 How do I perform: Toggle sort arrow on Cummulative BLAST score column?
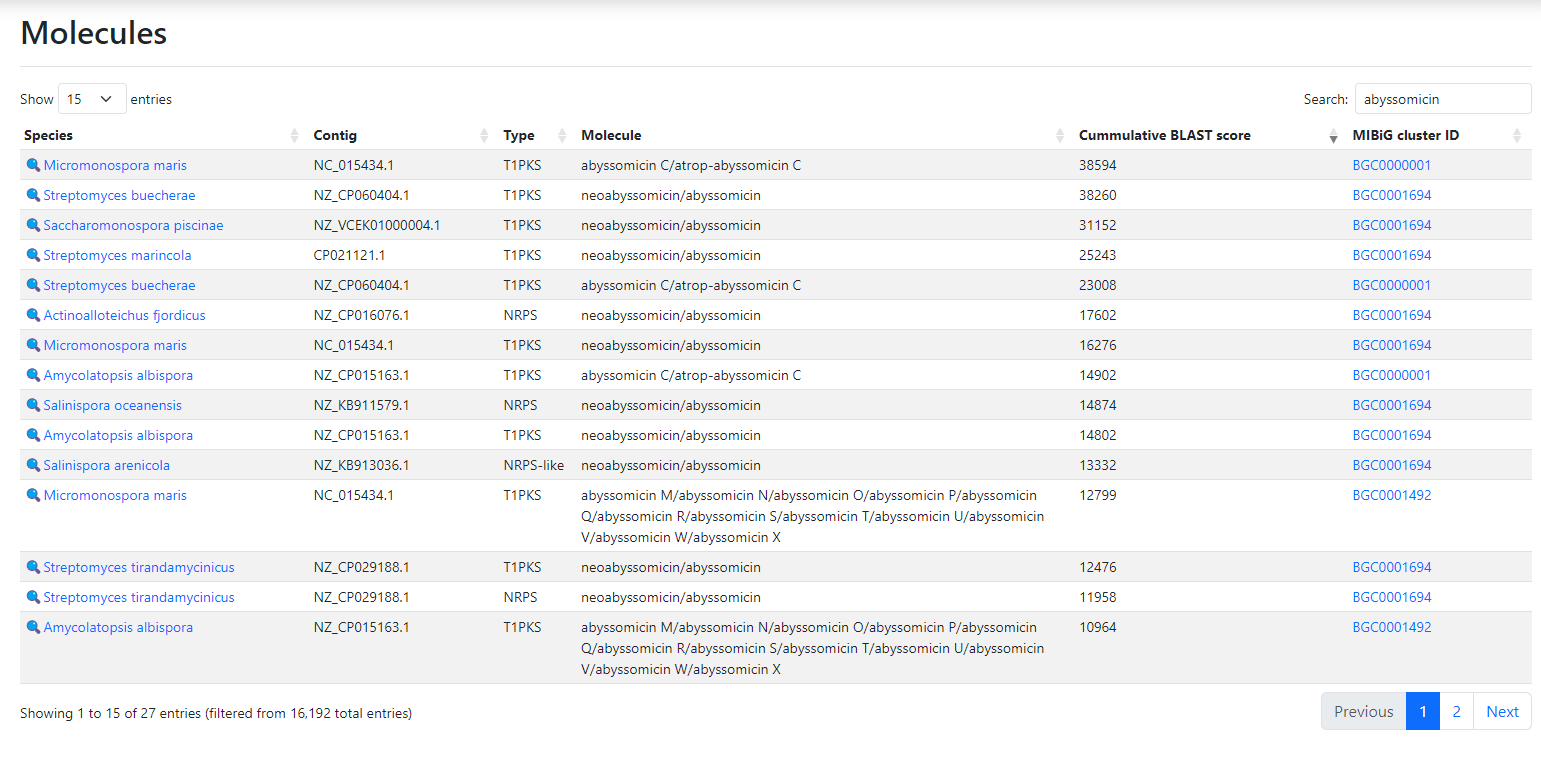pos(1333,136)
